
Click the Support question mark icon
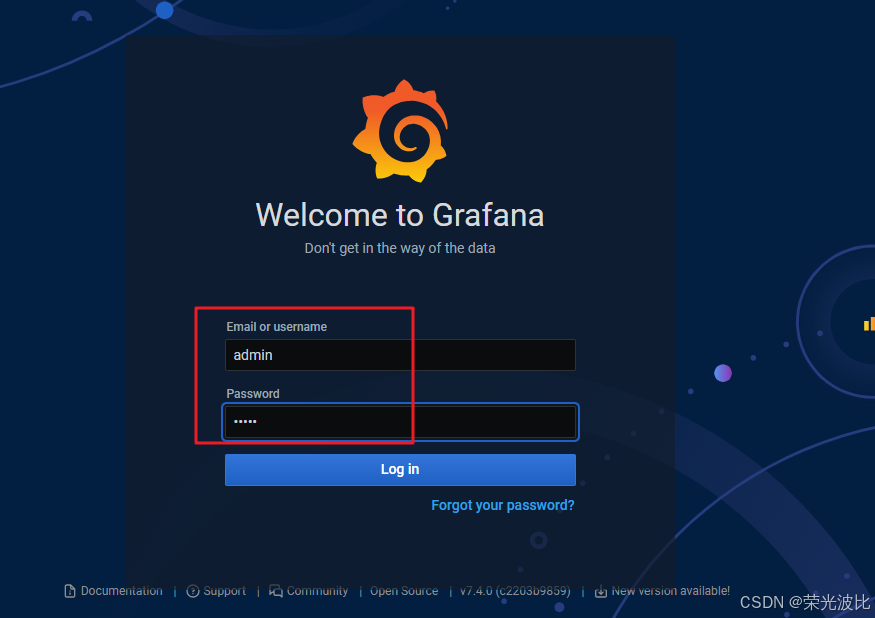click(x=193, y=591)
